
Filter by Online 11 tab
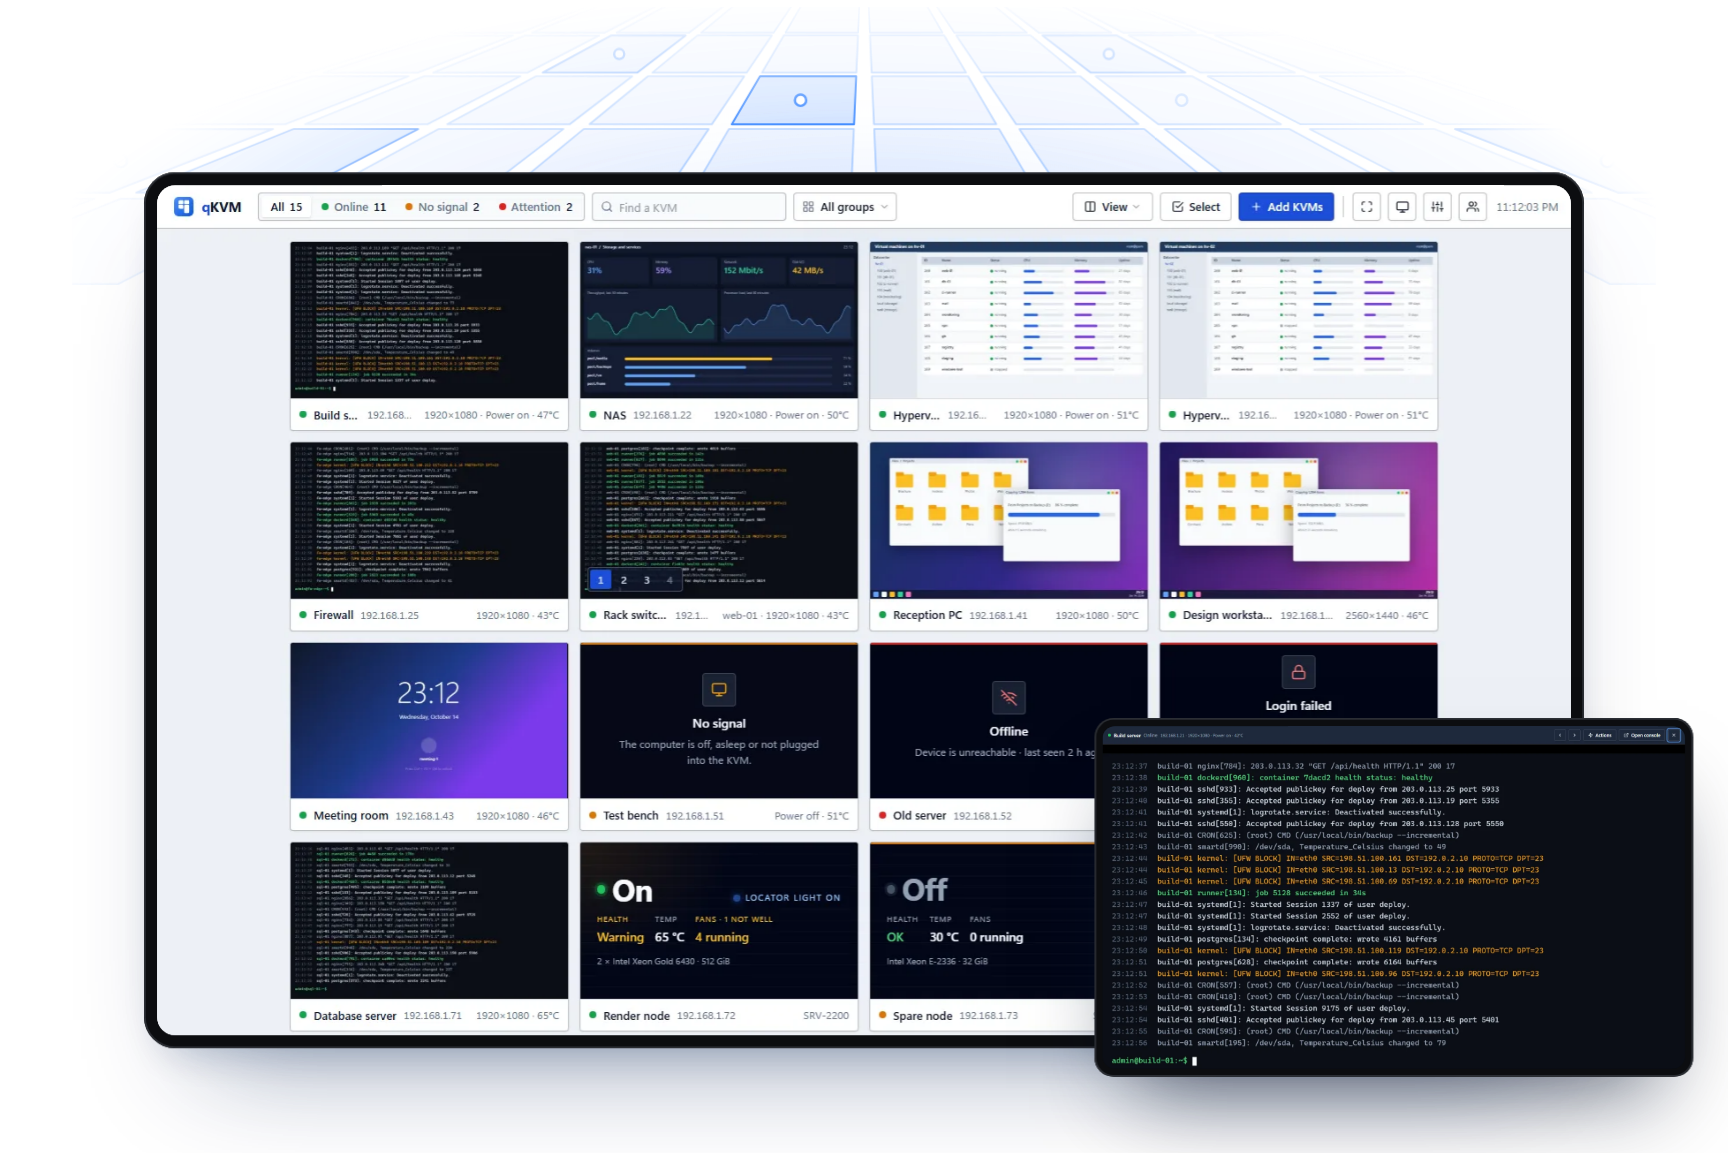(x=354, y=207)
